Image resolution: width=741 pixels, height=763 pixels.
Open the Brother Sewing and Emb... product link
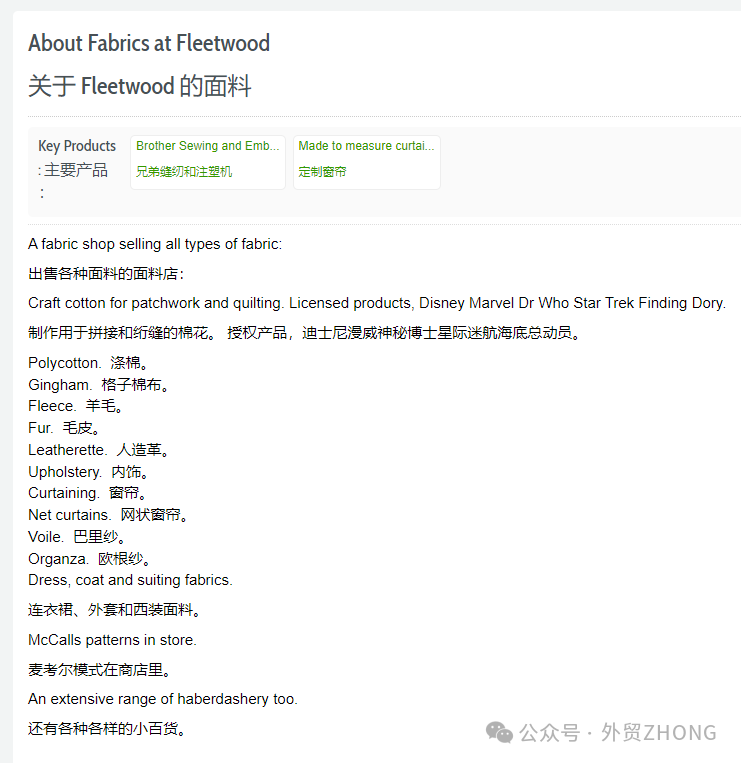point(207,146)
